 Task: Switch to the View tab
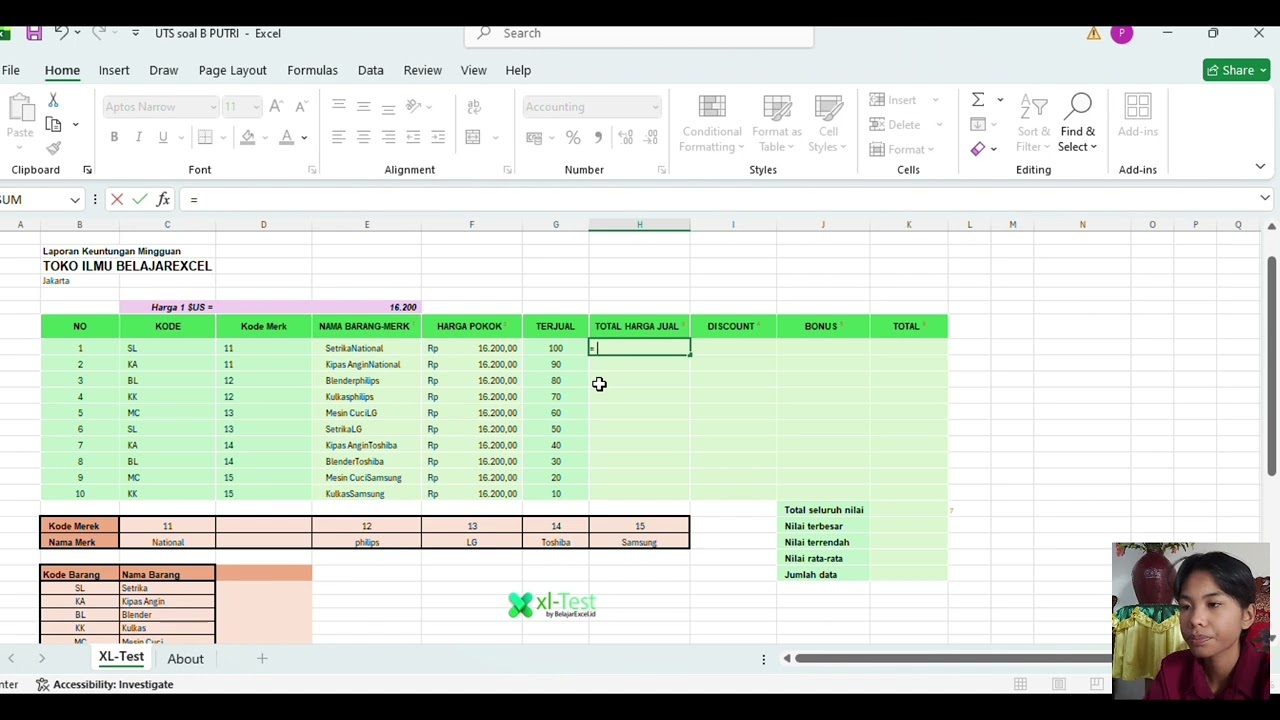pyautogui.click(x=473, y=70)
